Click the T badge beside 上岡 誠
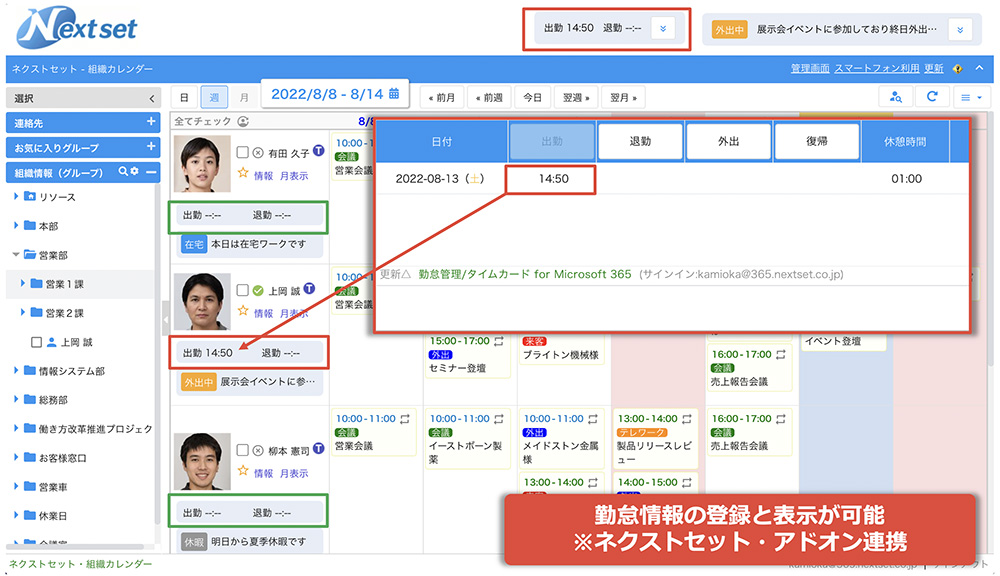 pos(309,289)
